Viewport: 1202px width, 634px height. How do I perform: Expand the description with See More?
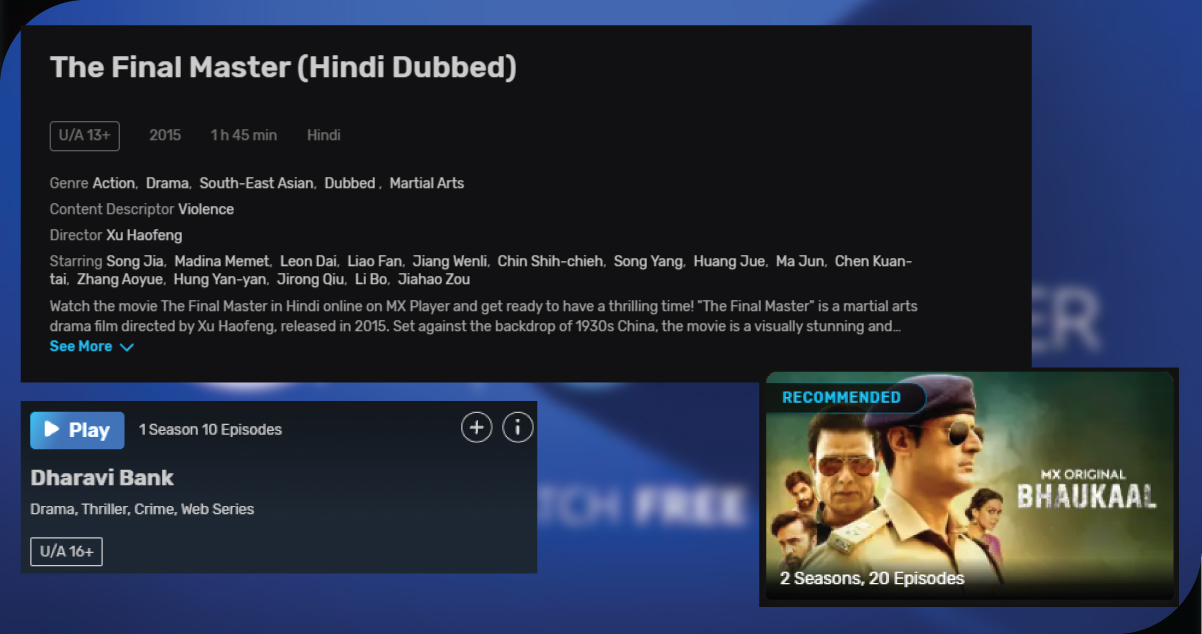(x=81, y=346)
